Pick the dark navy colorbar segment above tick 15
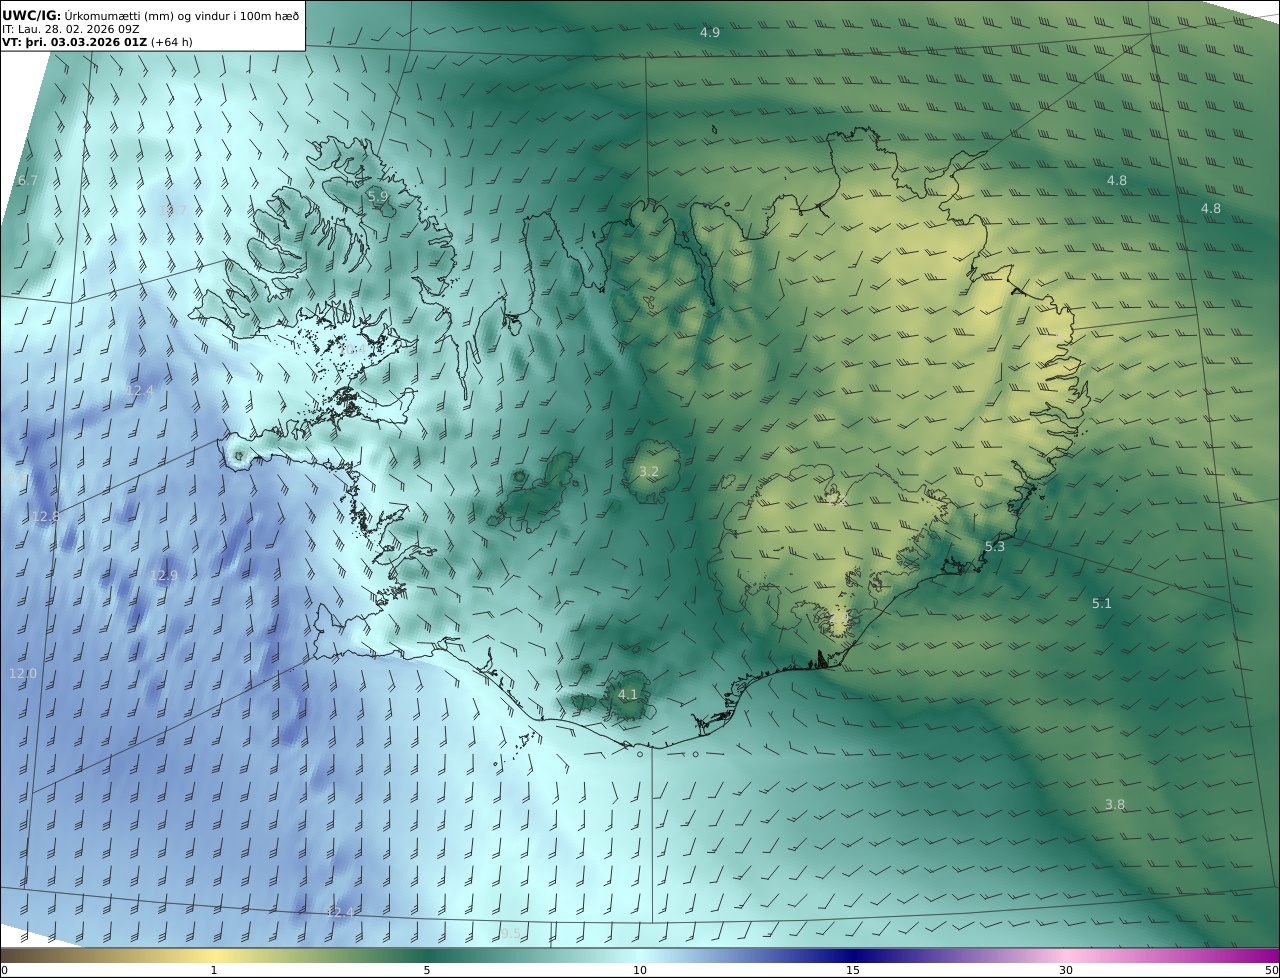The image size is (1280, 978). 853,955
